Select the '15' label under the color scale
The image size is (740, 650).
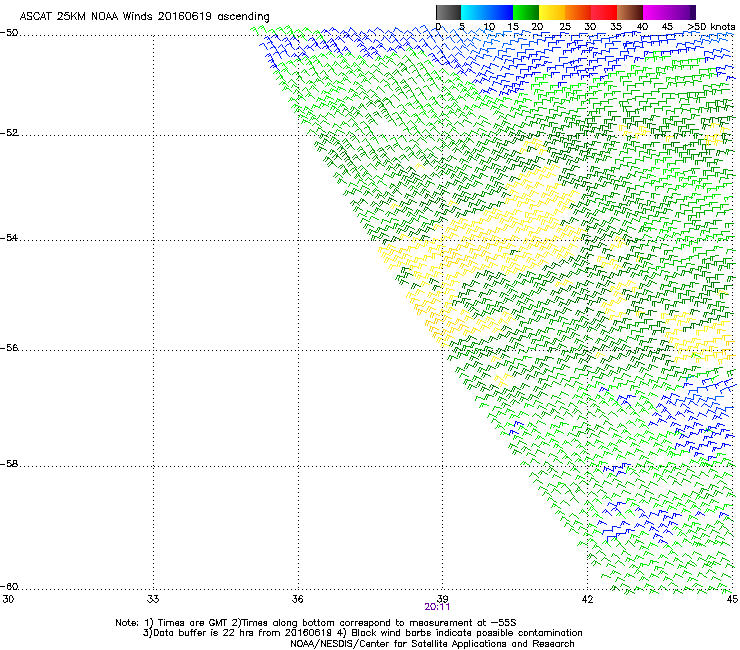tap(513, 27)
